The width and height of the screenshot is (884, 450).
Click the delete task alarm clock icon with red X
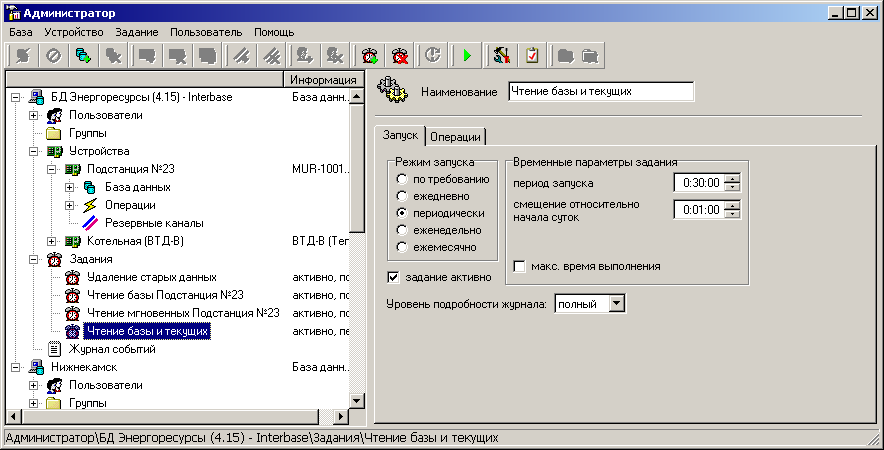pyautogui.click(x=400, y=56)
